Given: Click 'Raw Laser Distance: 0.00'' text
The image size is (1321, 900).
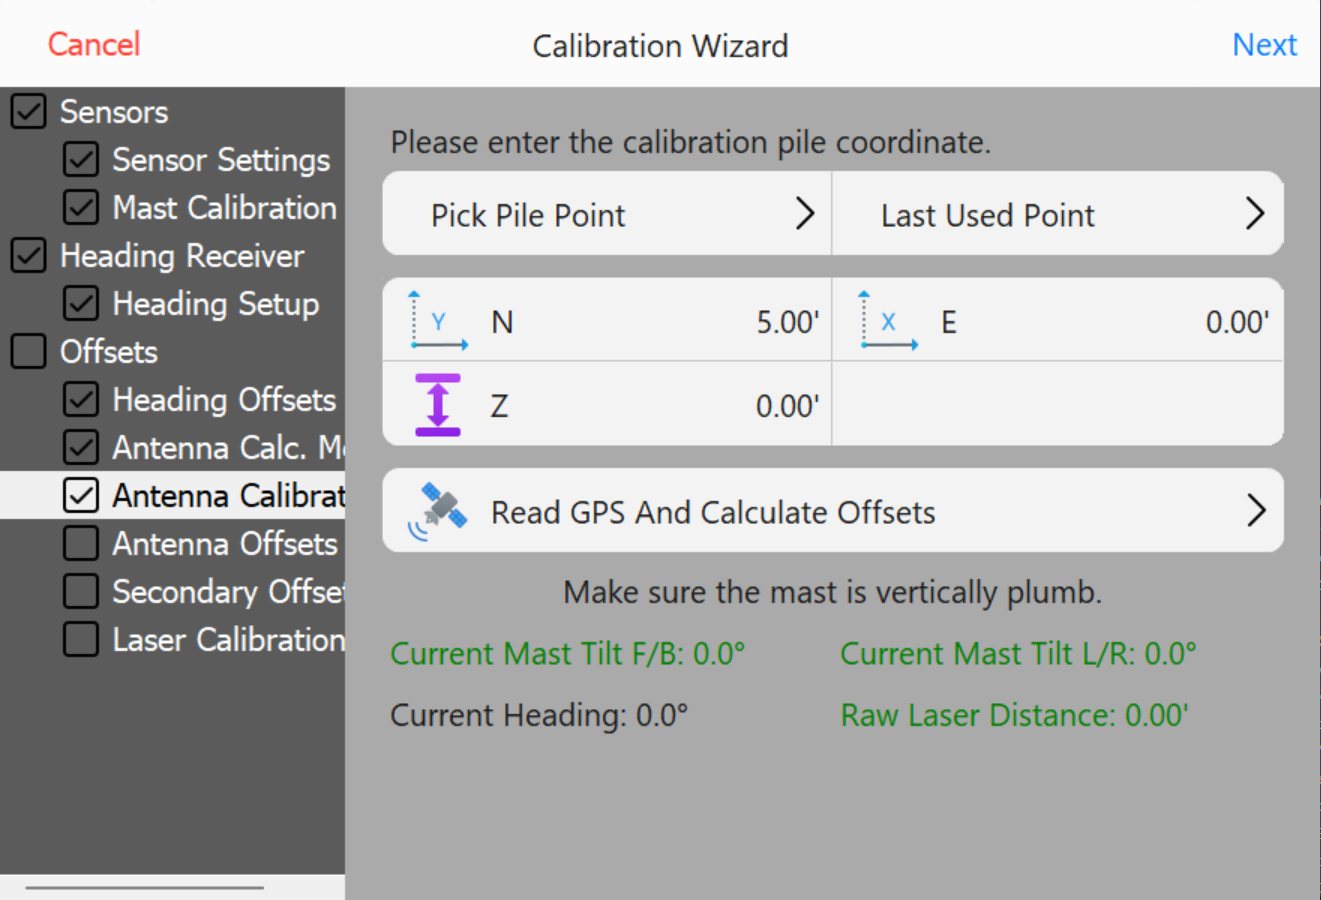Looking at the screenshot, I should coord(1014,716).
